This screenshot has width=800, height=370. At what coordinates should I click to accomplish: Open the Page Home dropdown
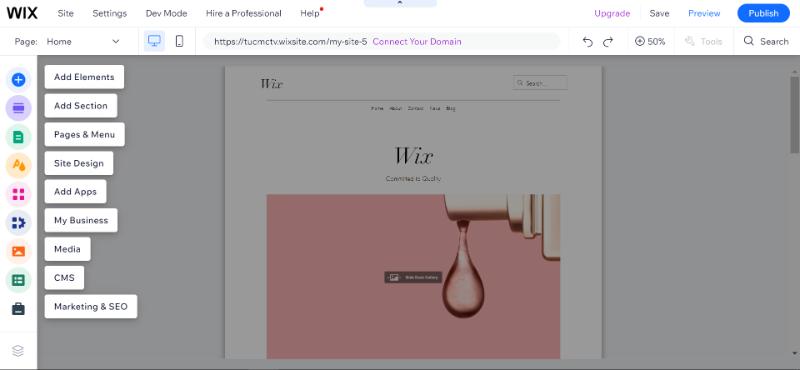pyautogui.click(x=83, y=42)
